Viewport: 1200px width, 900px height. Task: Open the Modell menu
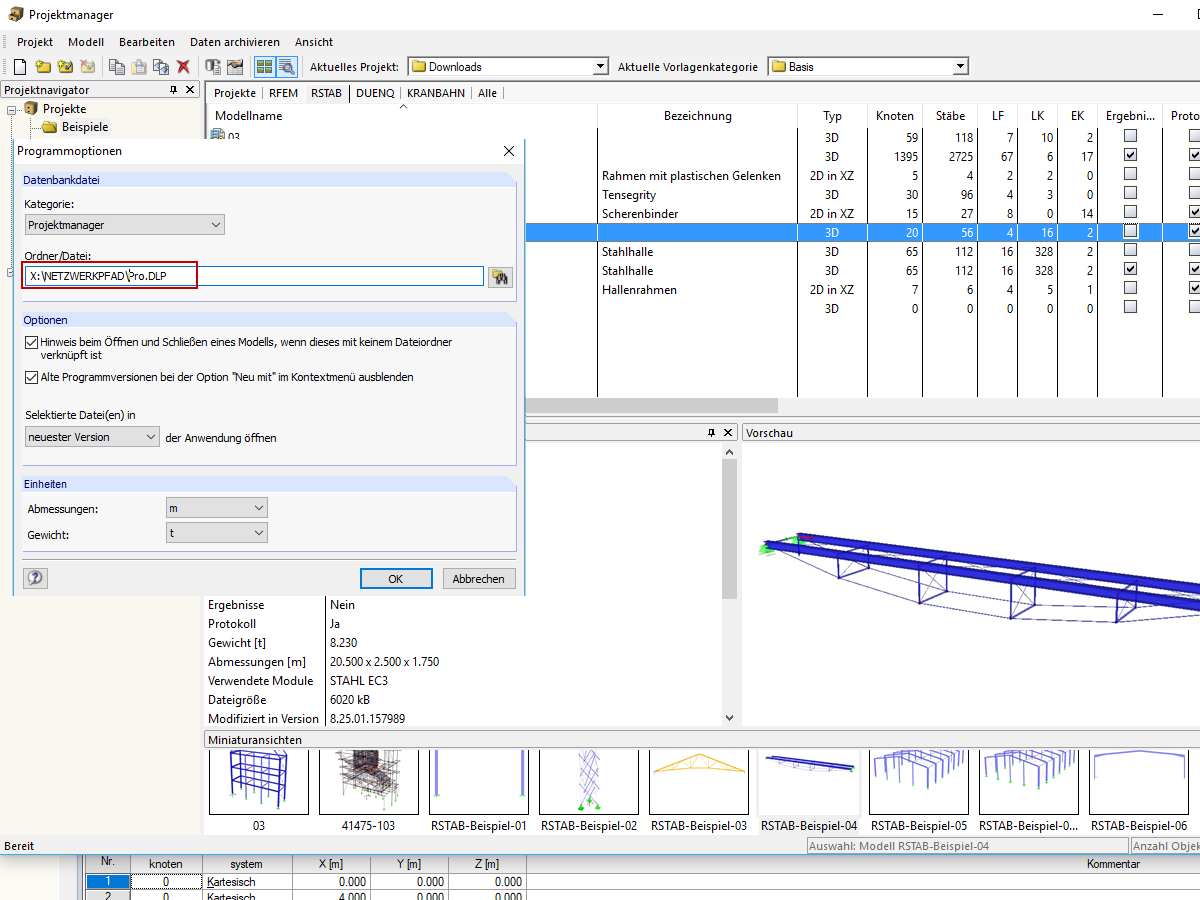[86, 42]
